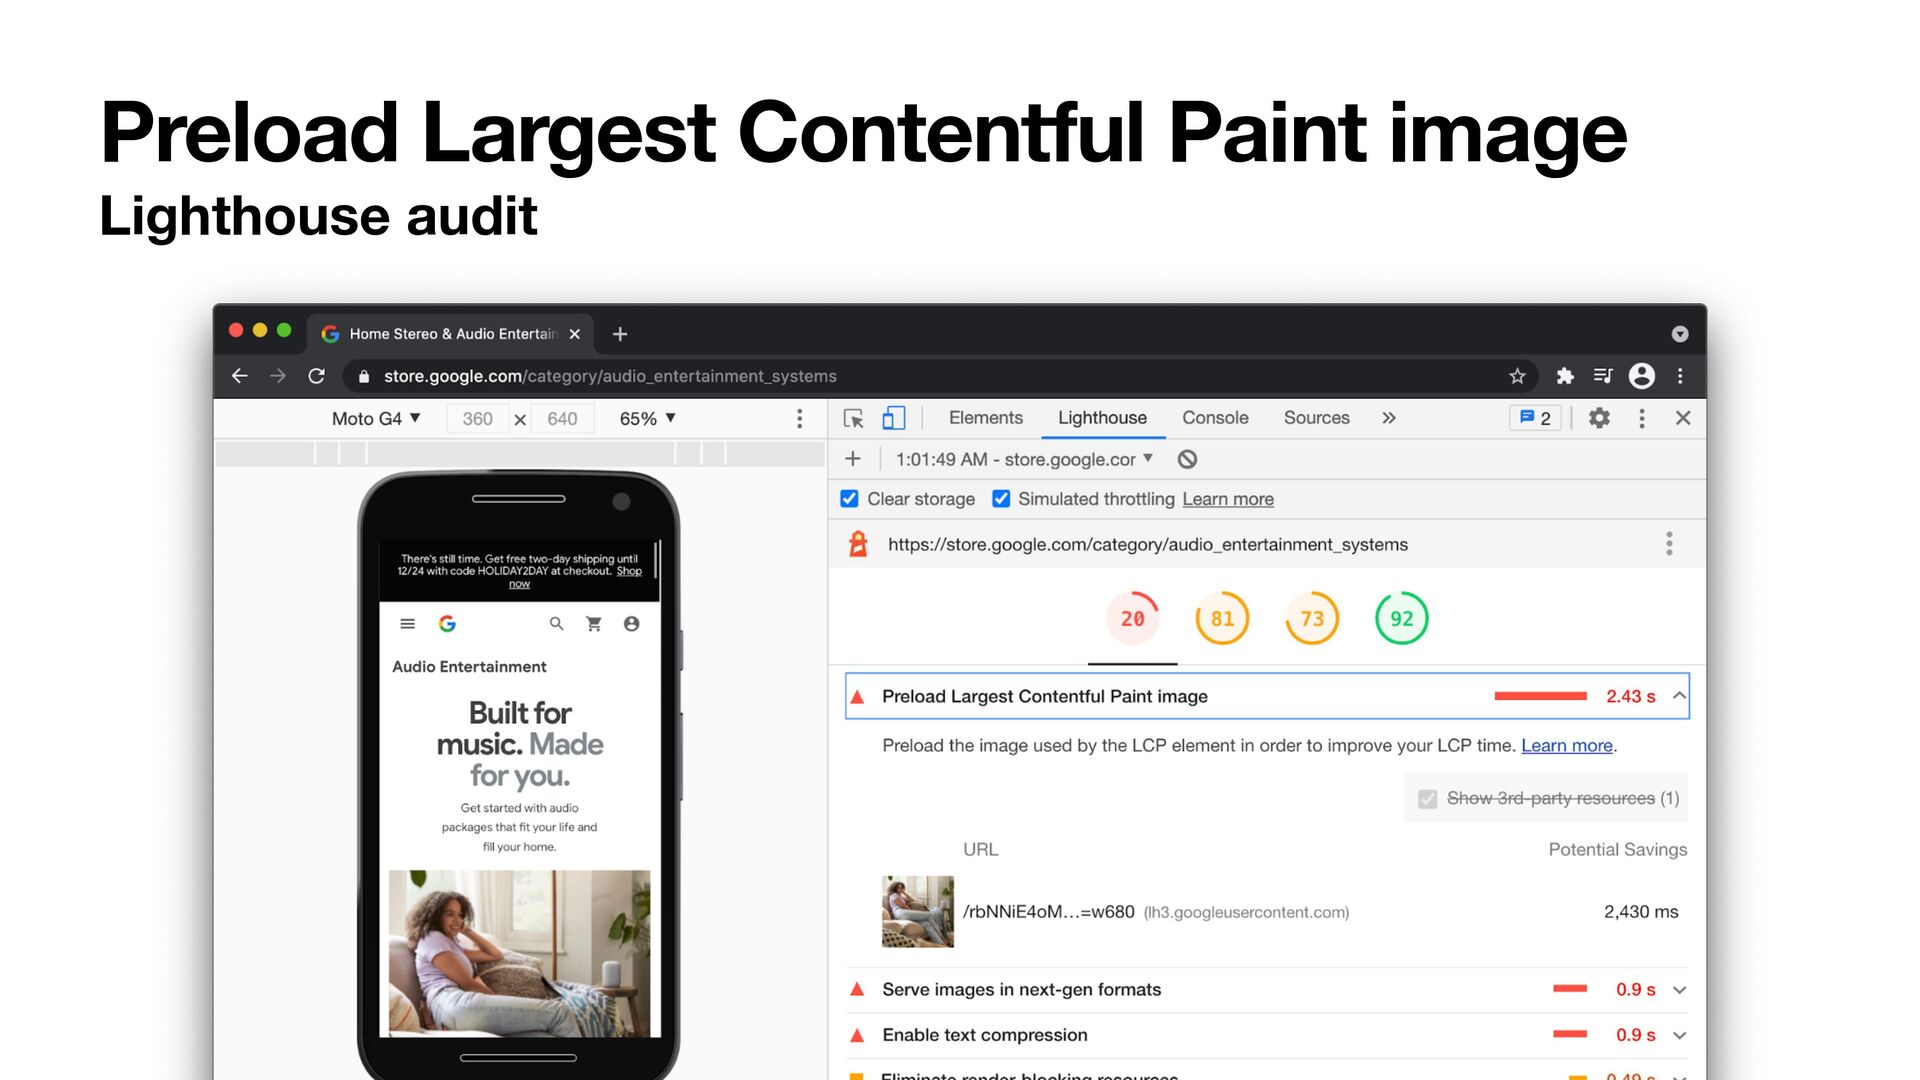1920x1080 pixels.
Task: Click Learn more in the LCP audit description
Action: click(x=1567, y=746)
